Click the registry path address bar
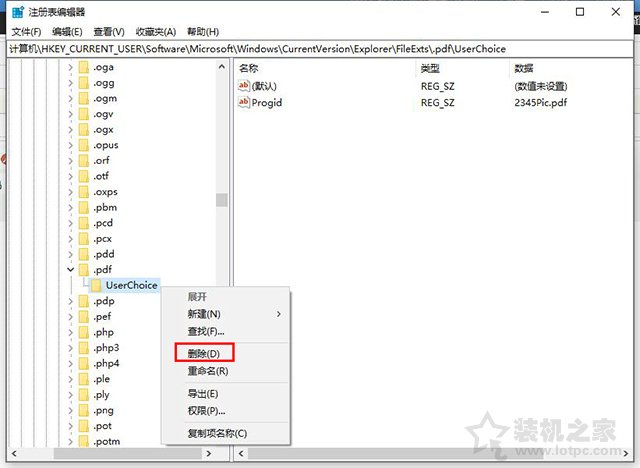This screenshot has width=640, height=468. [x=320, y=49]
